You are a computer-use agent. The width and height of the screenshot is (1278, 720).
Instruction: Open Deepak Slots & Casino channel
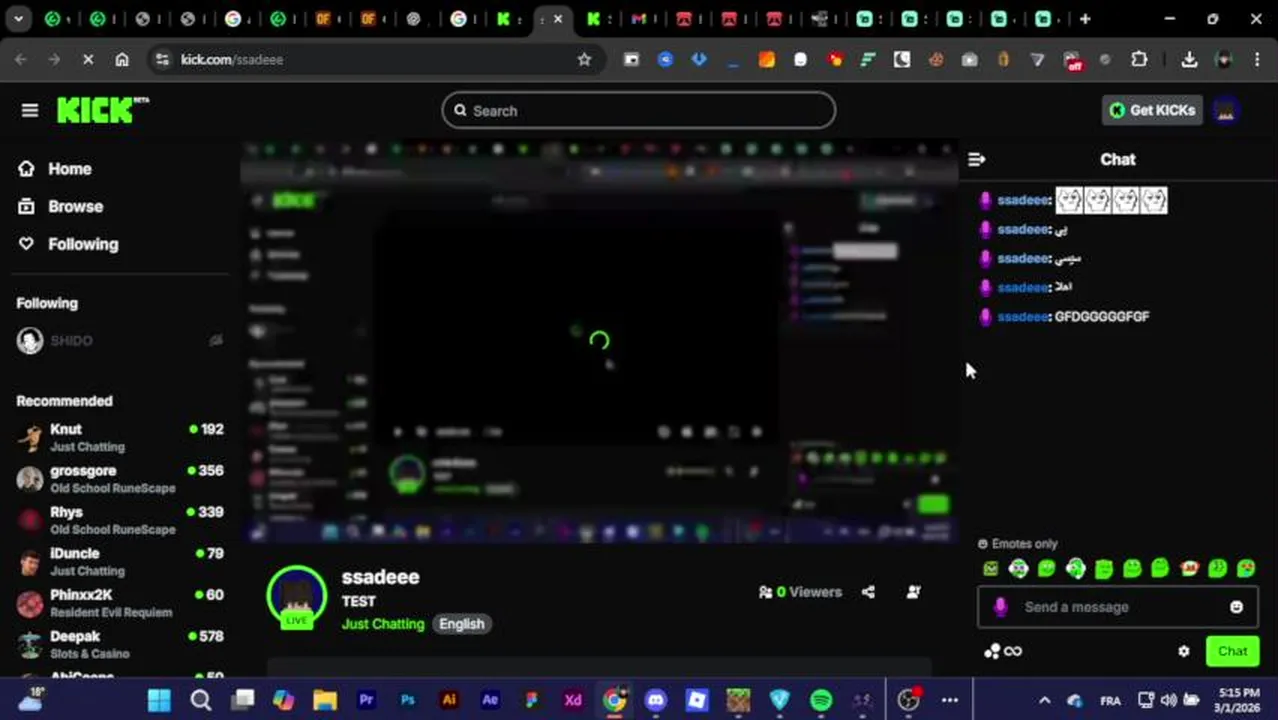[x=120, y=644]
